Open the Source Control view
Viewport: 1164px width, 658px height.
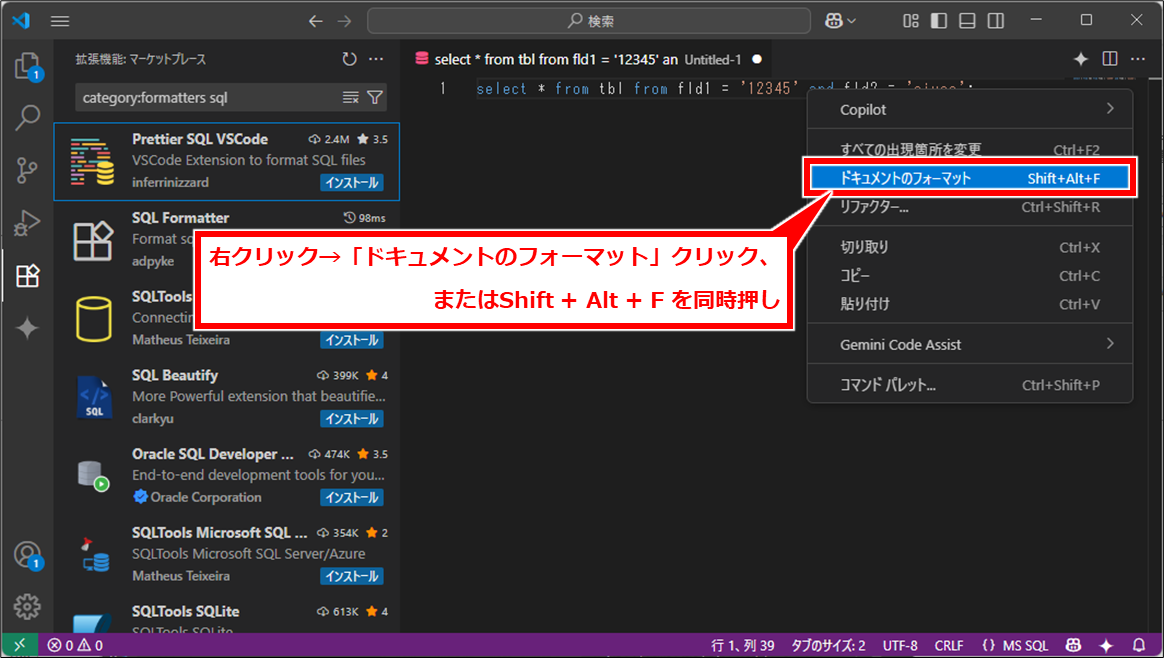tap(27, 170)
